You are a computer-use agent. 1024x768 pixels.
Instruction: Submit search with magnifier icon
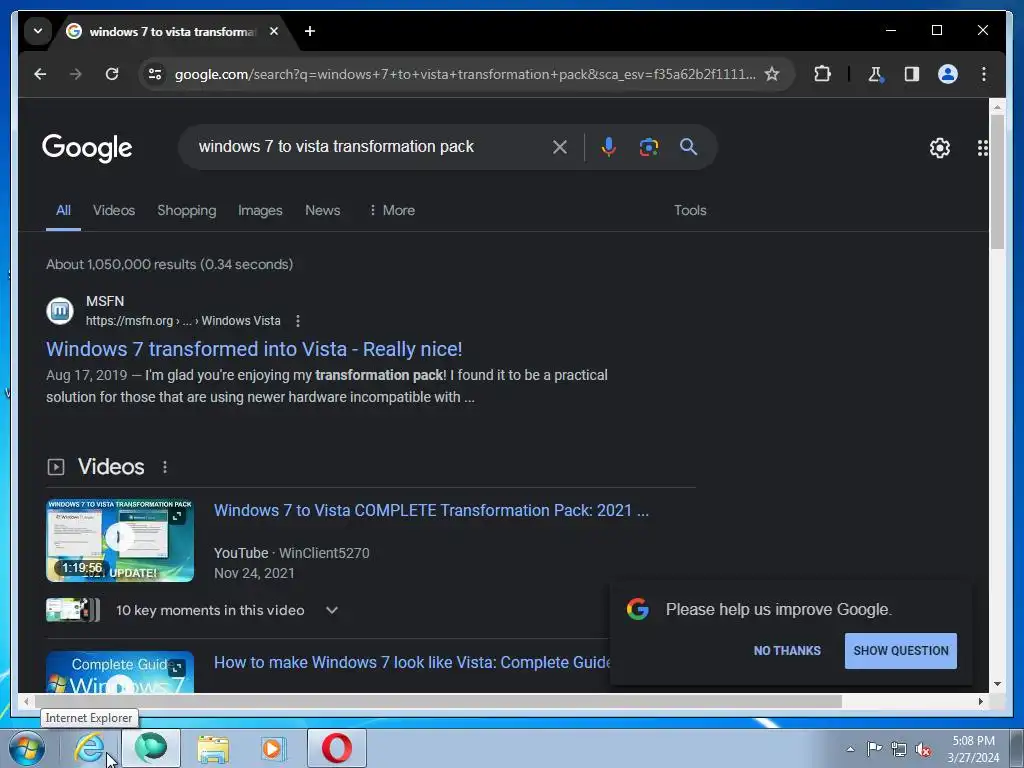click(688, 147)
